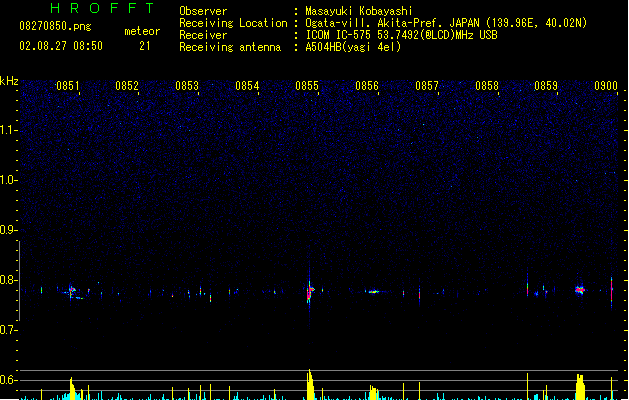The image size is (629, 400).
Task: Click the 0857 time marker
Action: tap(427, 86)
